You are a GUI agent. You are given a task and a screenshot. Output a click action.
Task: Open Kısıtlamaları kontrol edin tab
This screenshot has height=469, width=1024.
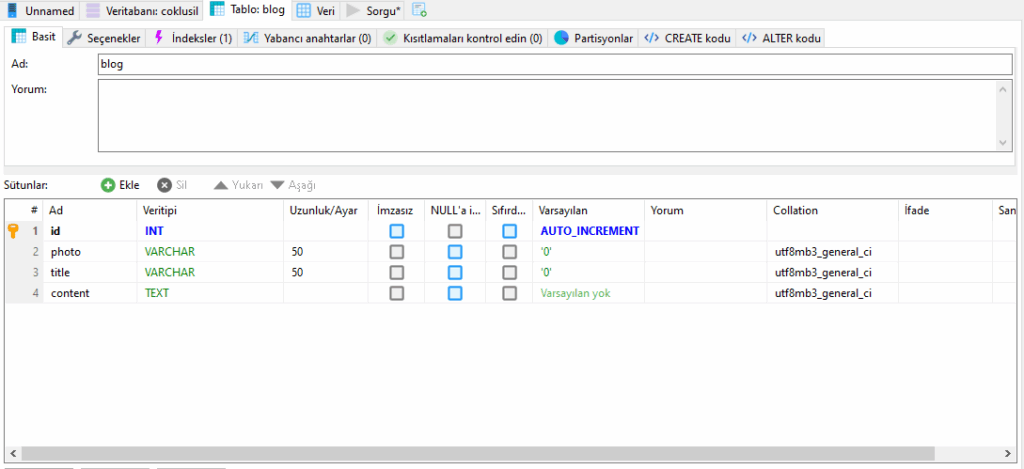(463, 38)
